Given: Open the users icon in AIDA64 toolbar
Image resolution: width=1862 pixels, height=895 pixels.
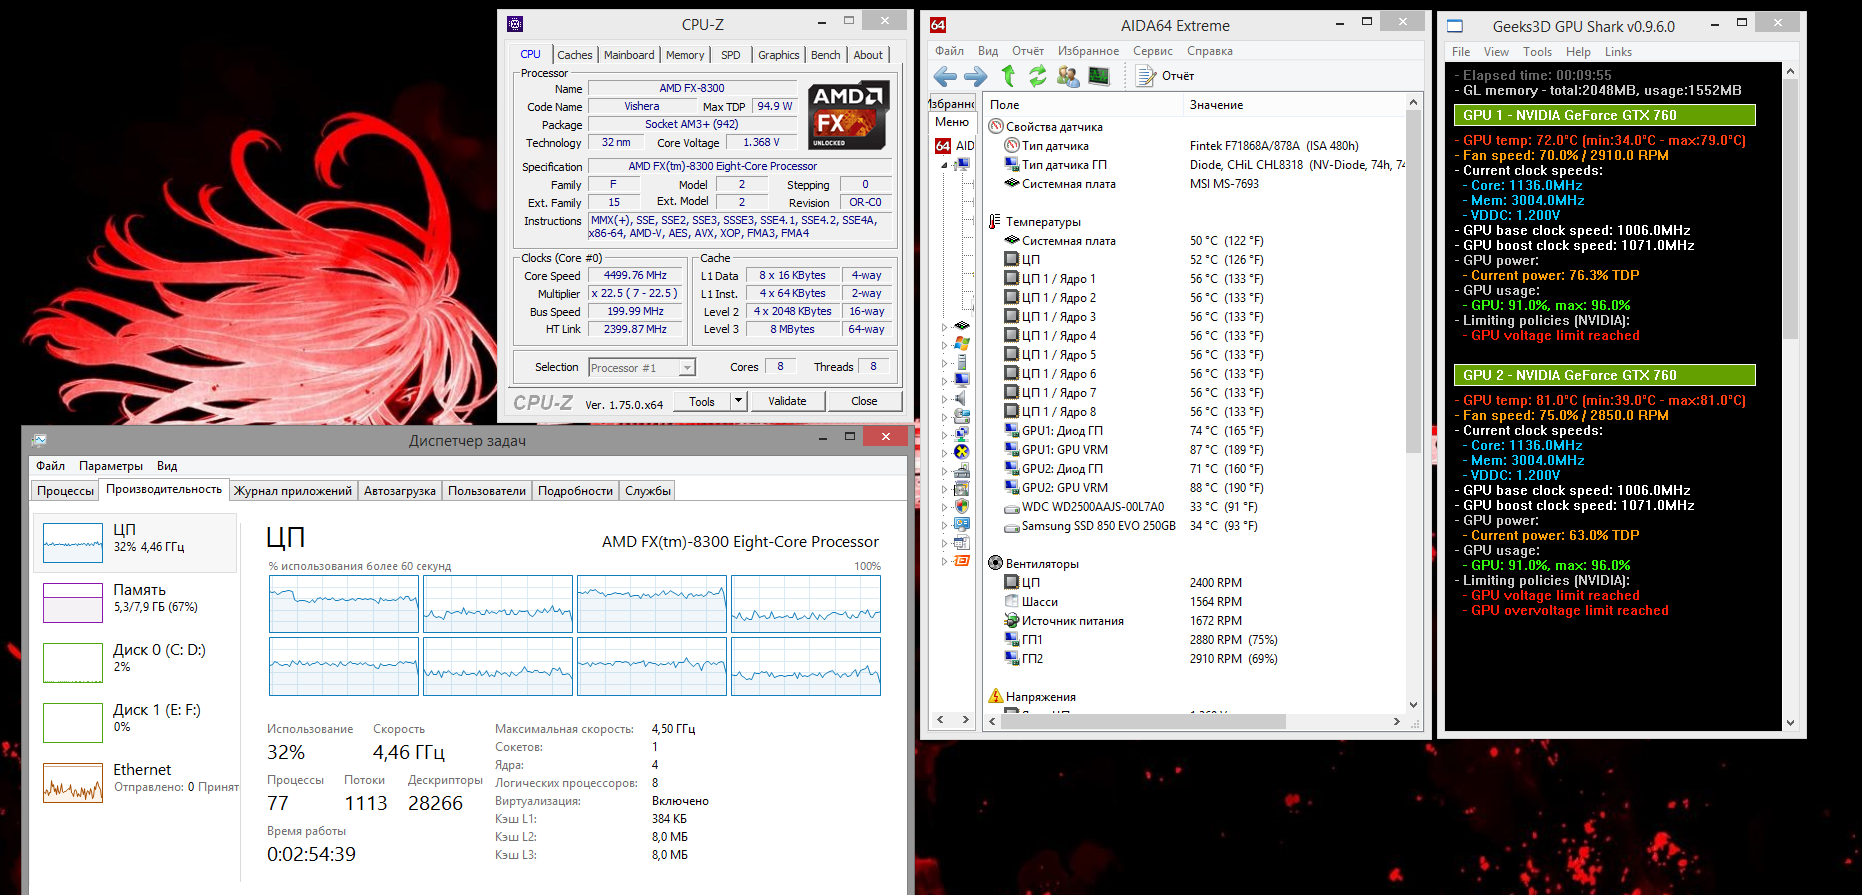Looking at the screenshot, I should (1068, 76).
